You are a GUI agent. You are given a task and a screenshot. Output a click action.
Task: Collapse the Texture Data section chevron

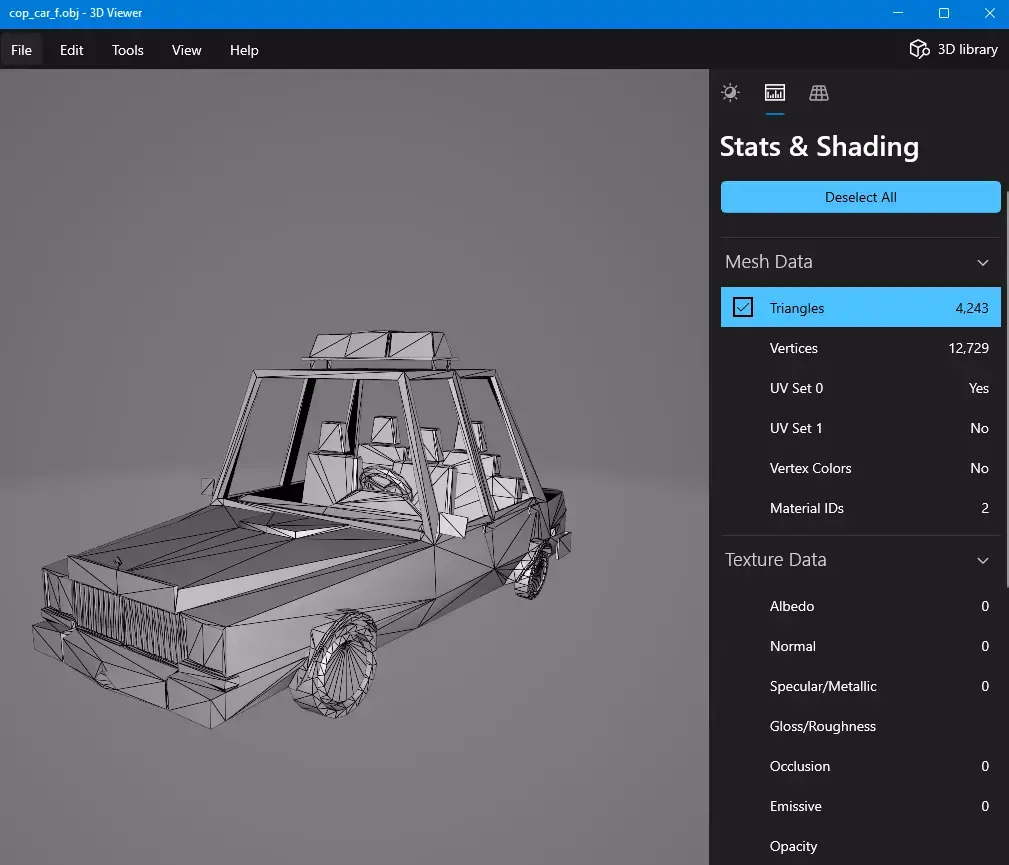(982, 560)
